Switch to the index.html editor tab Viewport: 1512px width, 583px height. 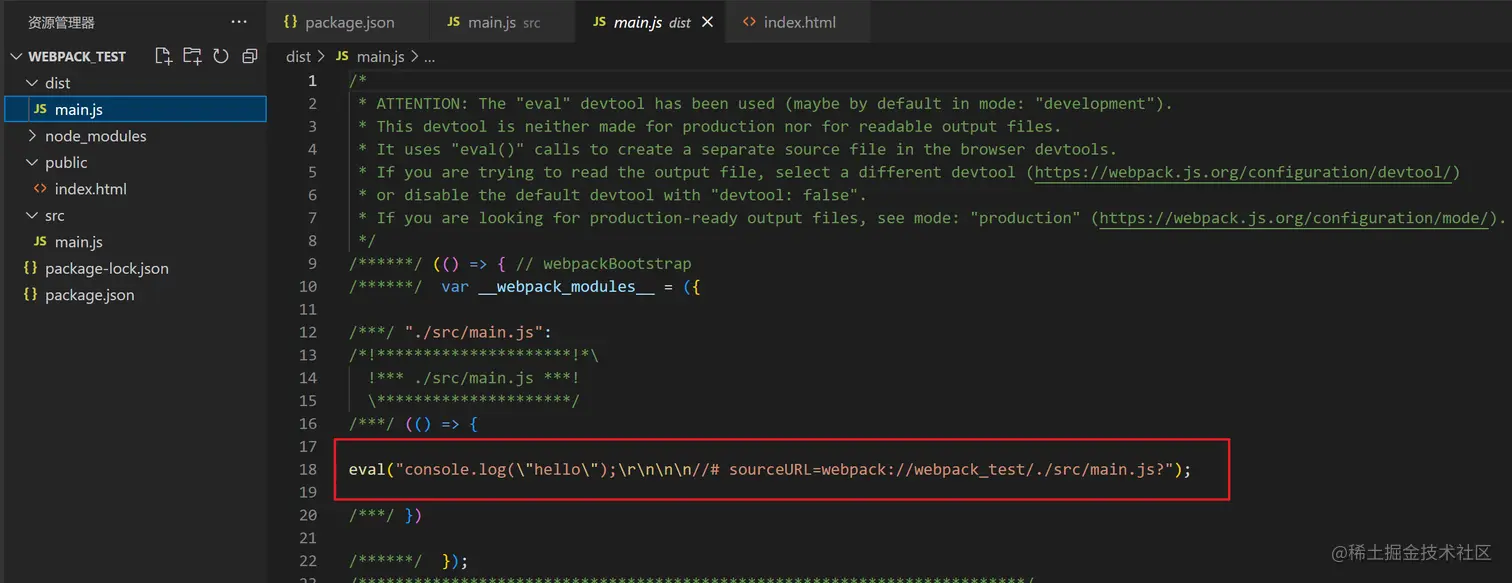(798, 22)
